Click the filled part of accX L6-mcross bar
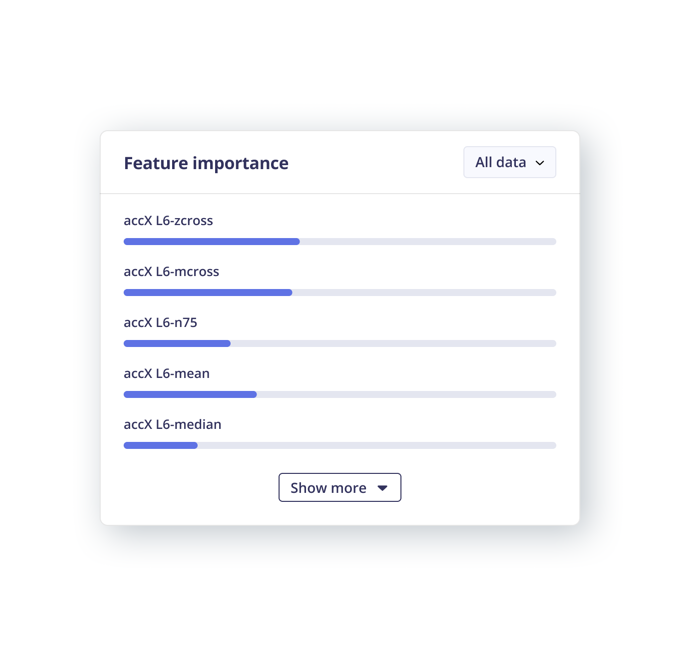680x657 pixels. pos(207,292)
